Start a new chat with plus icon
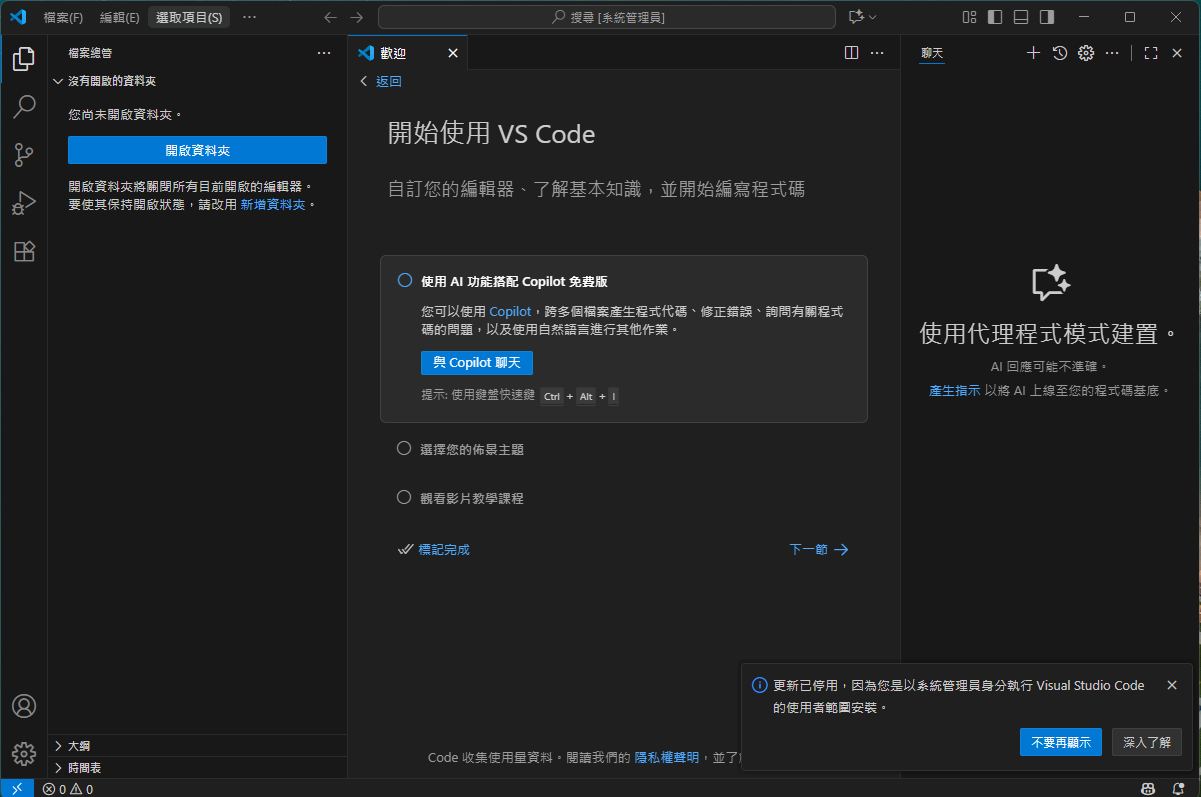The width and height of the screenshot is (1201, 797). pyautogui.click(x=1034, y=53)
